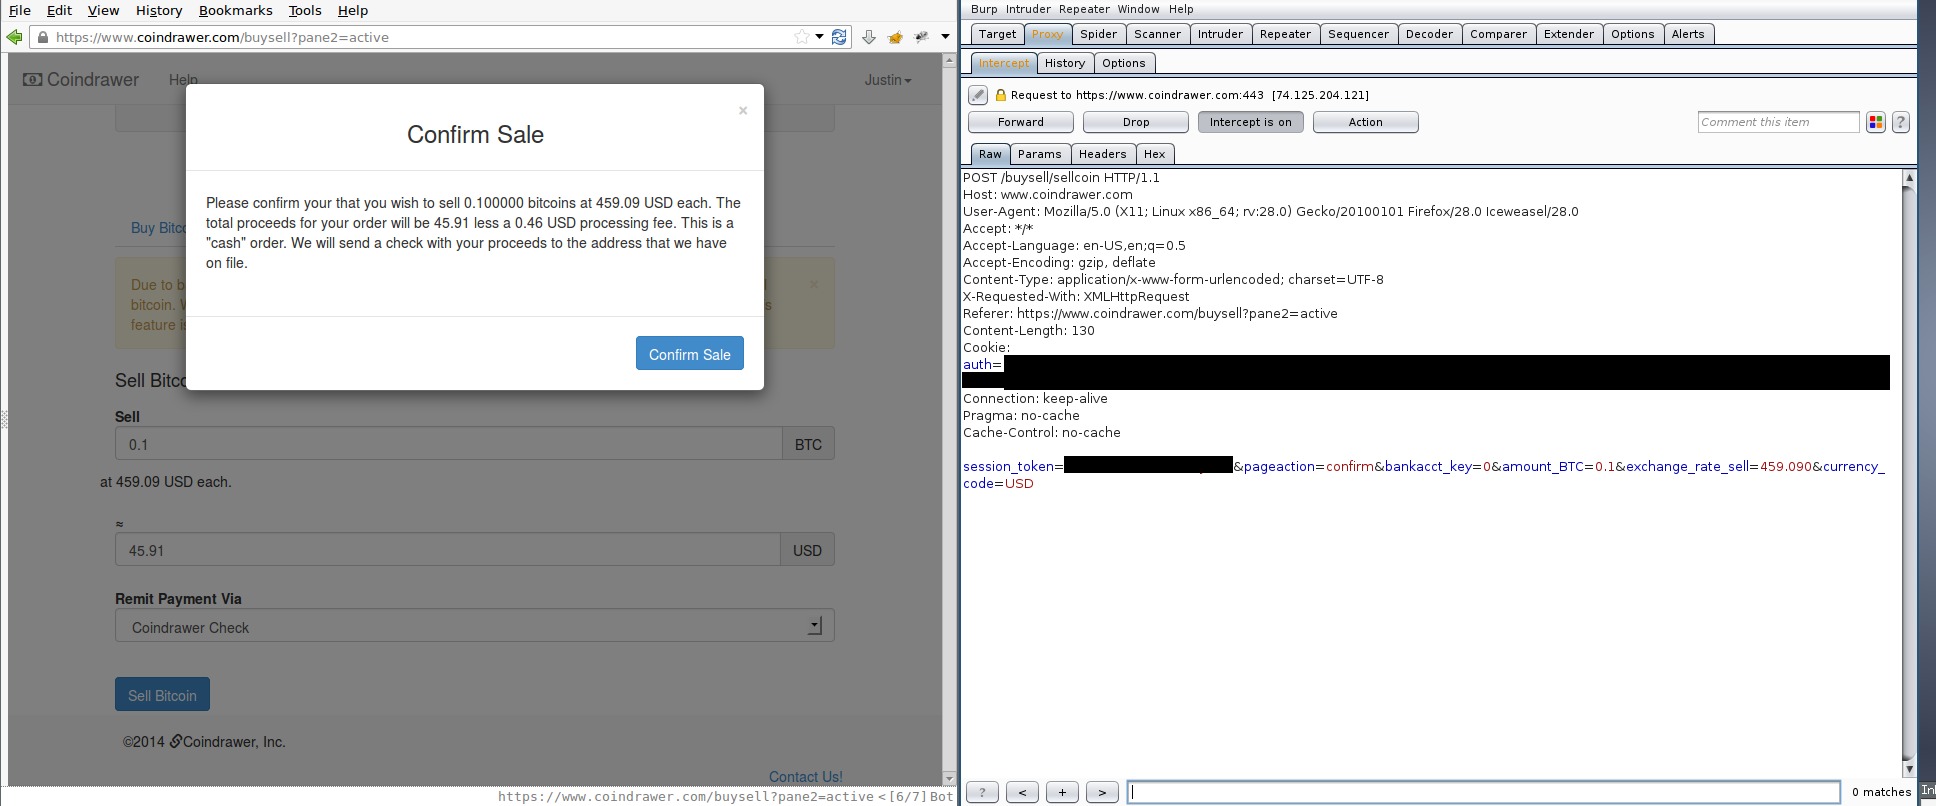Click the bug-shaped extension icon
This screenshot has width=1936, height=806.
pyautogui.click(x=921, y=37)
